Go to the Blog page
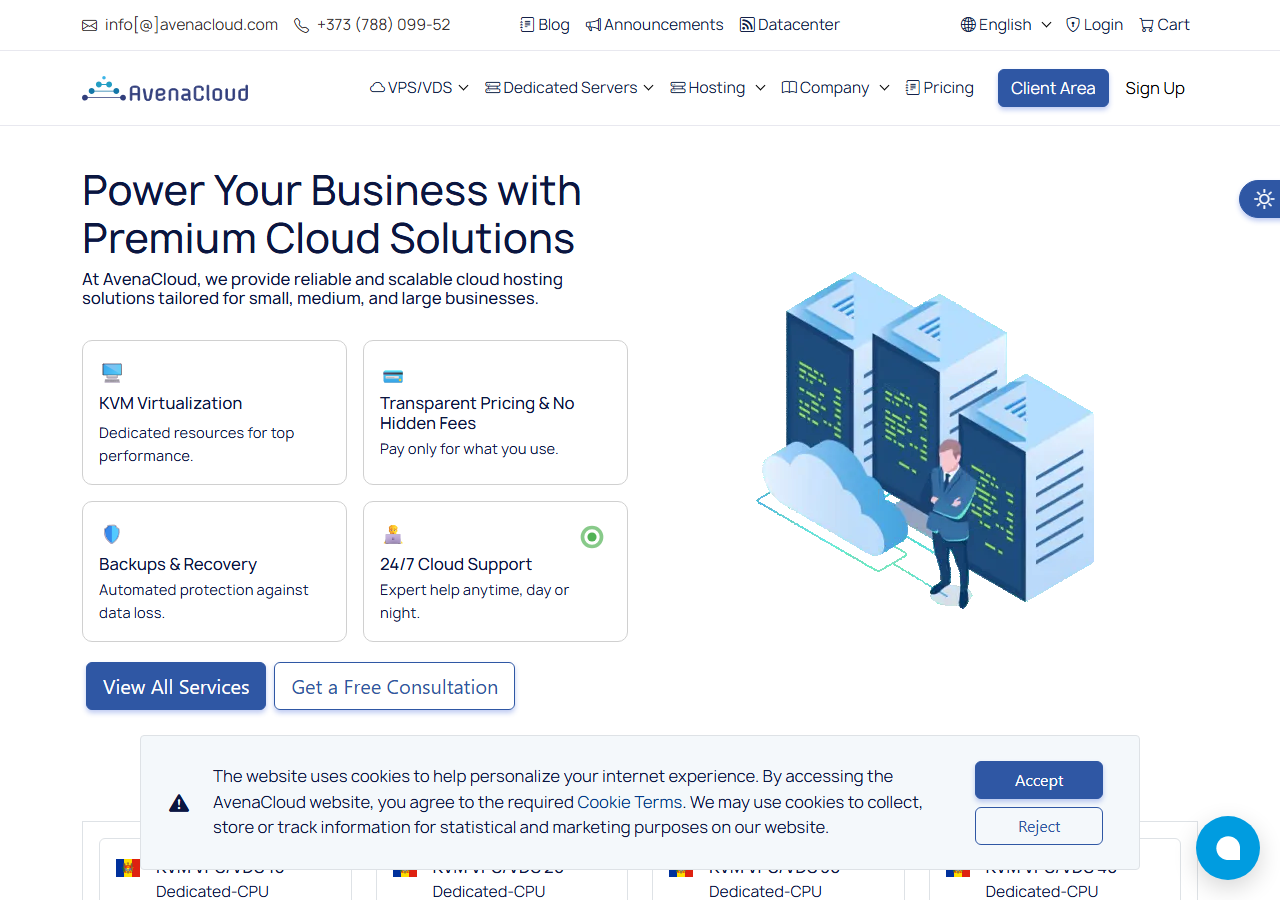This screenshot has width=1280, height=900. (x=545, y=25)
